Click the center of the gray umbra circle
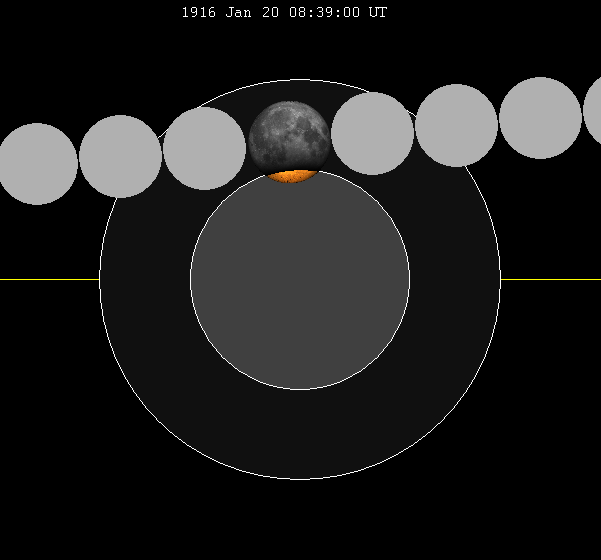 tap(300, 280)
